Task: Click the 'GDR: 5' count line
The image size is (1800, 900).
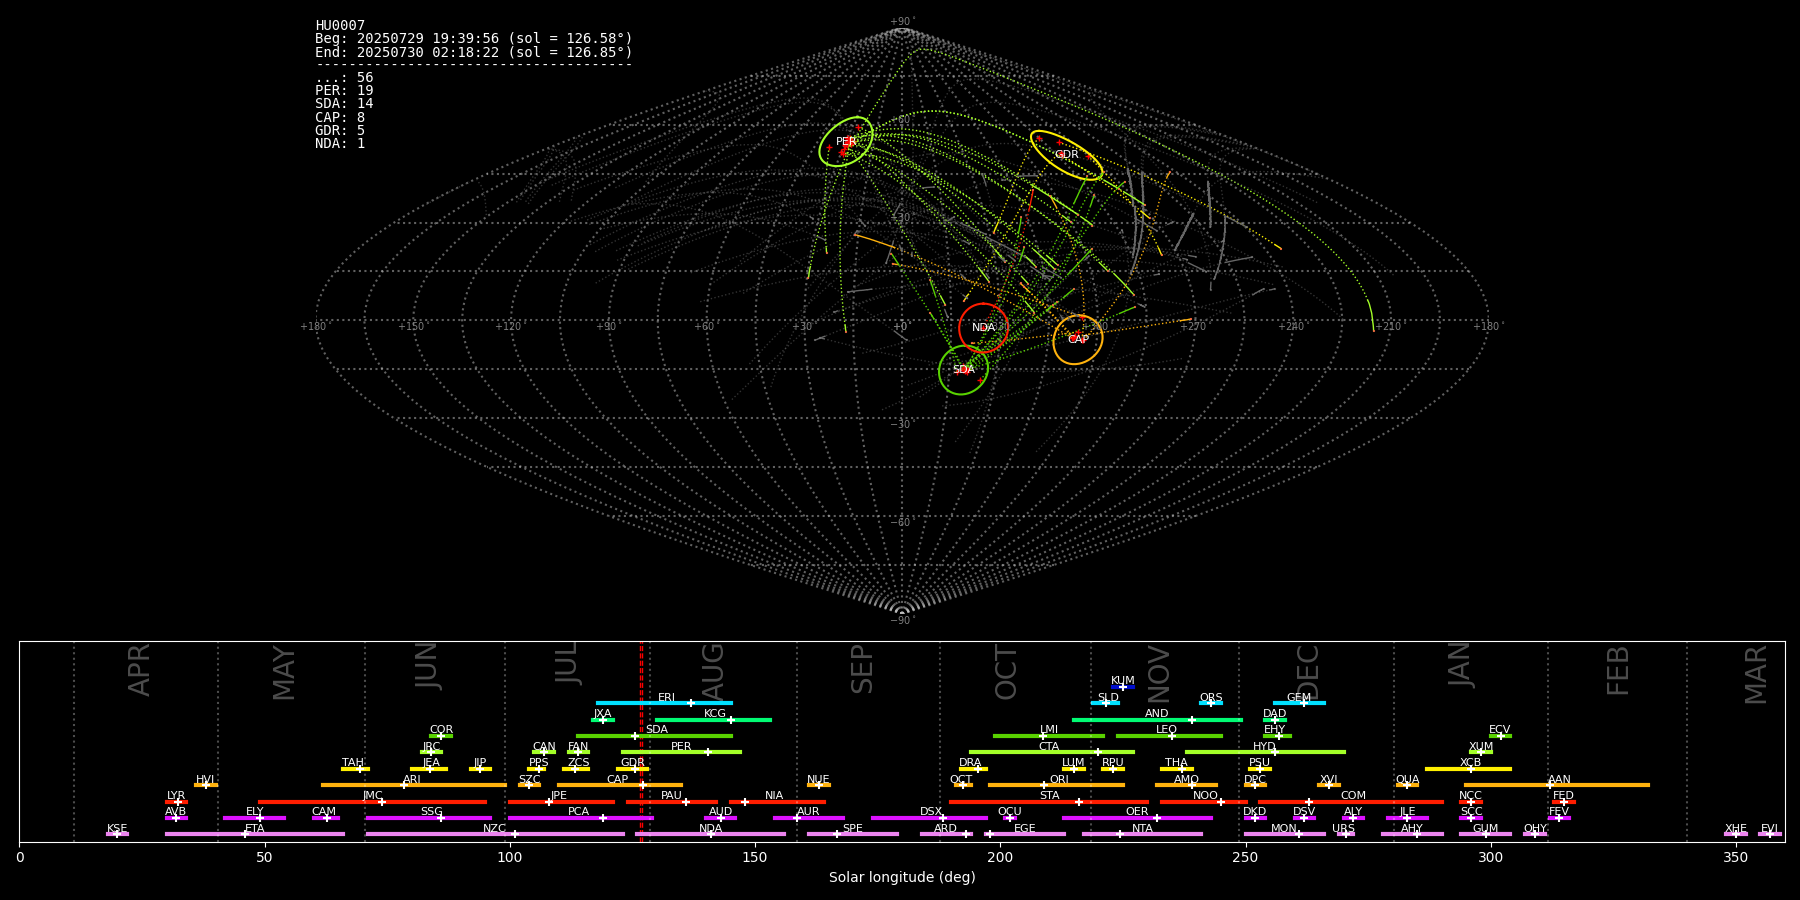Action: tap(340, 131)
